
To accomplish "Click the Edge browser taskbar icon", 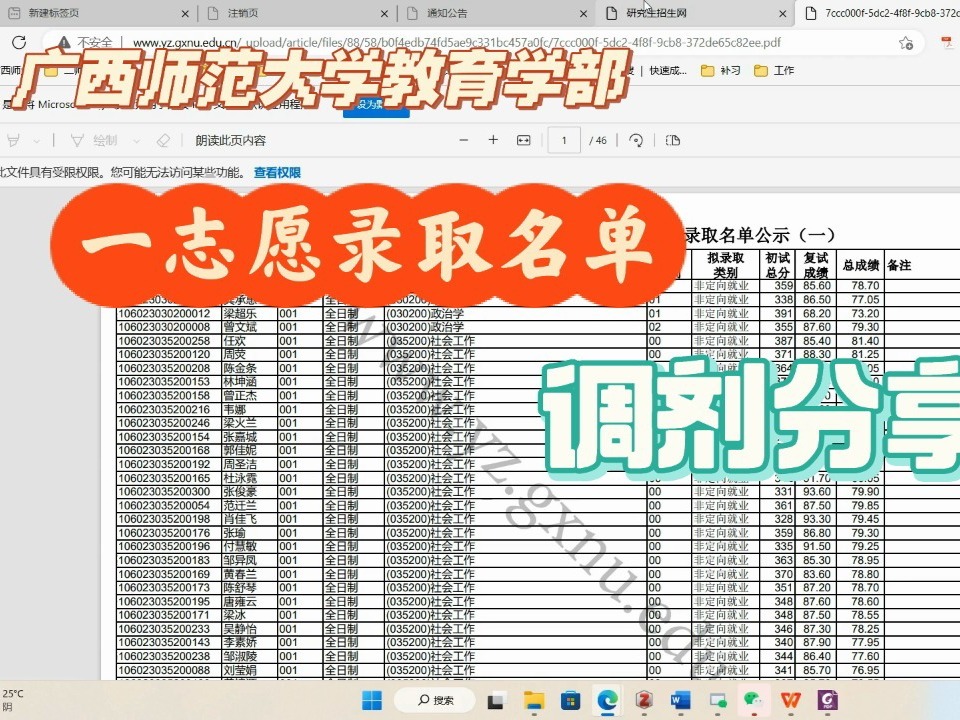I will coord(607,700).
